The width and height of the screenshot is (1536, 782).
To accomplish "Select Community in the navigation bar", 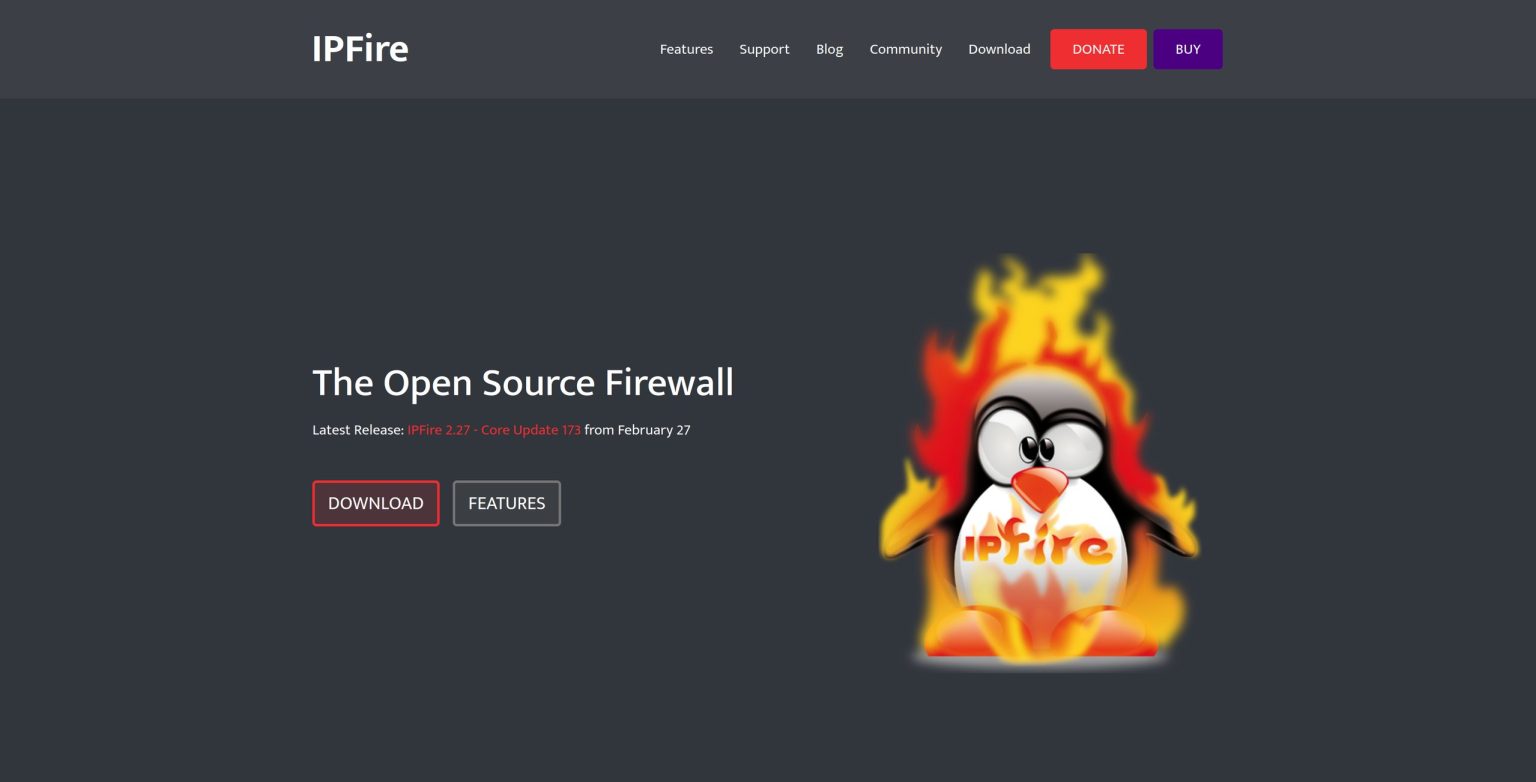I will pyautogui.click(x=905, y=49).
